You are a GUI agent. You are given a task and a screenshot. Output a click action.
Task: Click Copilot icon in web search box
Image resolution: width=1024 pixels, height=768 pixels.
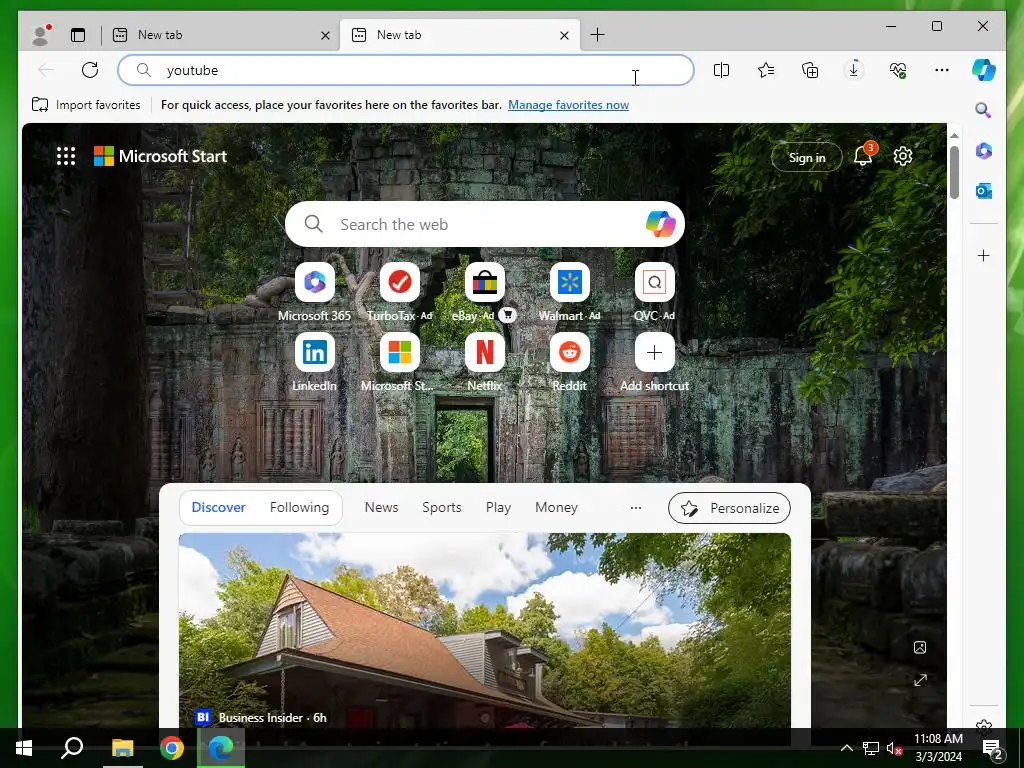tap(660, 224)
